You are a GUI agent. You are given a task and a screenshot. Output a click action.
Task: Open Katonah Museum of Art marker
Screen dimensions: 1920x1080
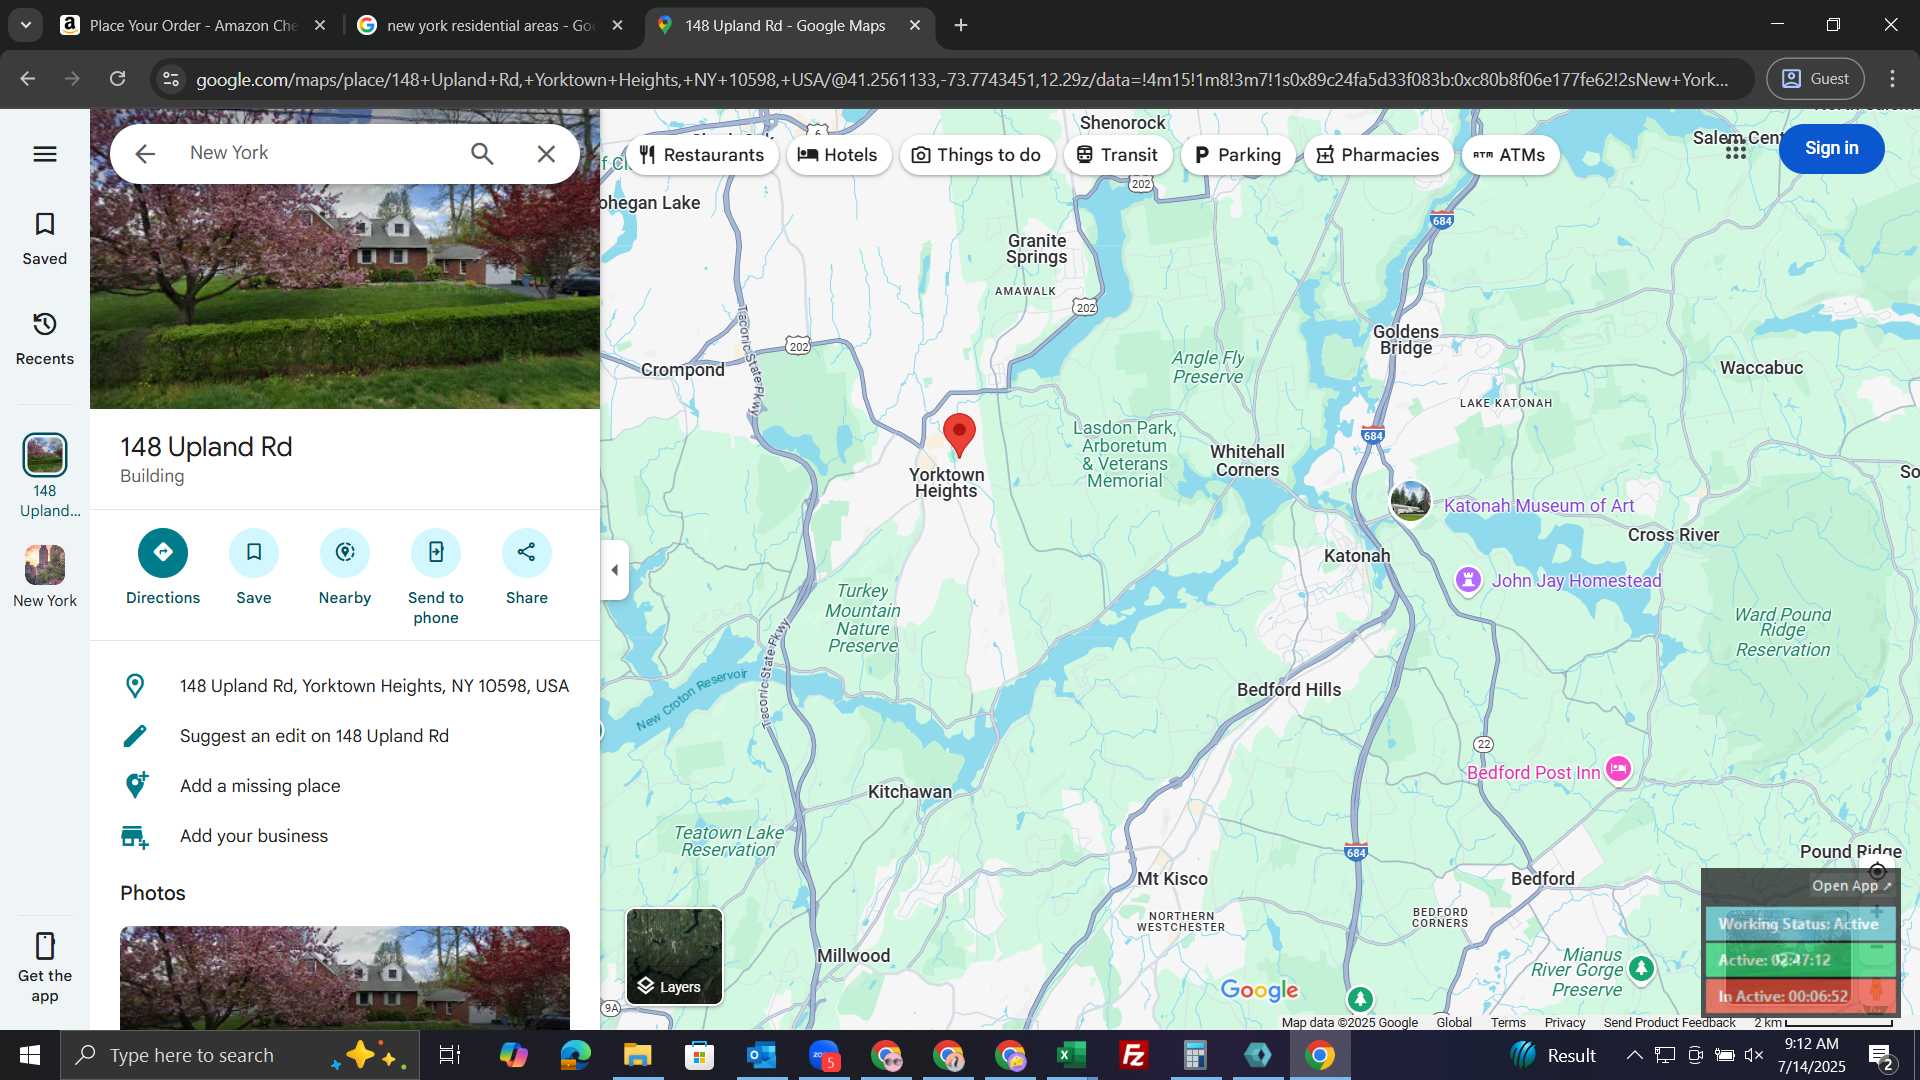(x=1410, y=501)
